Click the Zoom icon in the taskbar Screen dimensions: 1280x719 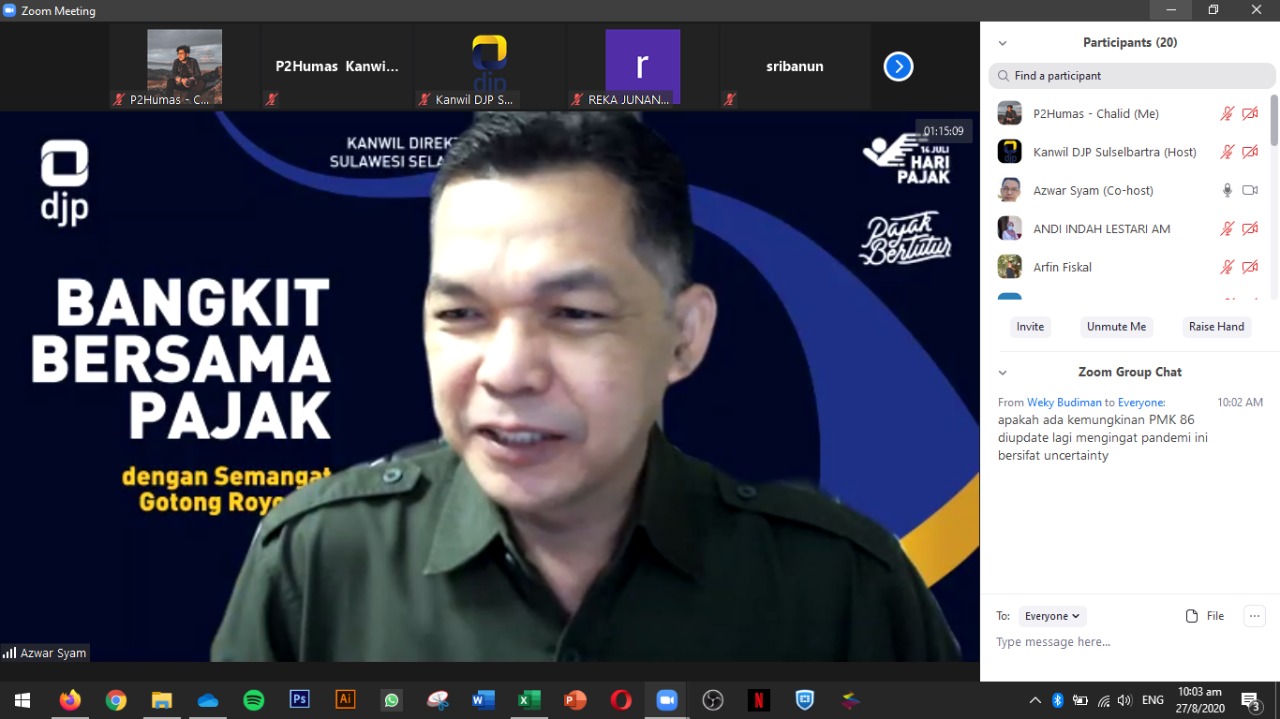point(667,700)
